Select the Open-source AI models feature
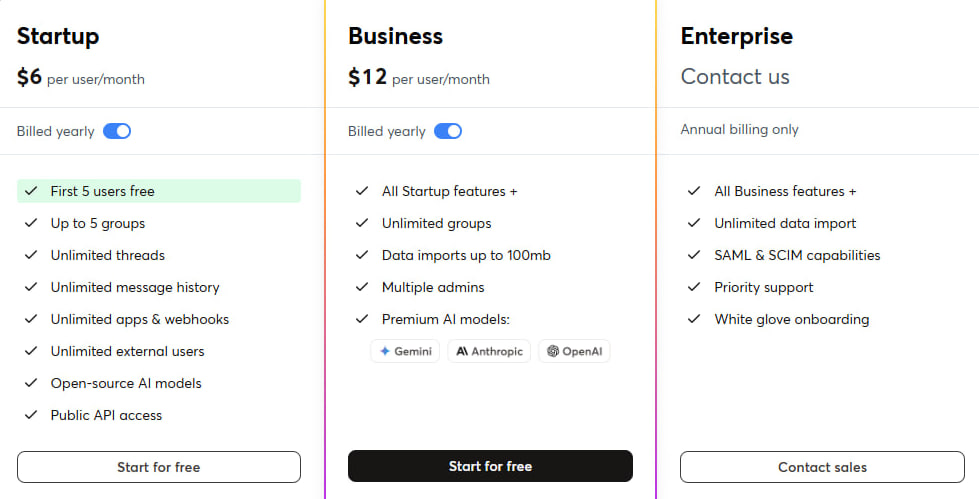The width and height of the screenshot is (979, 499). tap(126, 383)
